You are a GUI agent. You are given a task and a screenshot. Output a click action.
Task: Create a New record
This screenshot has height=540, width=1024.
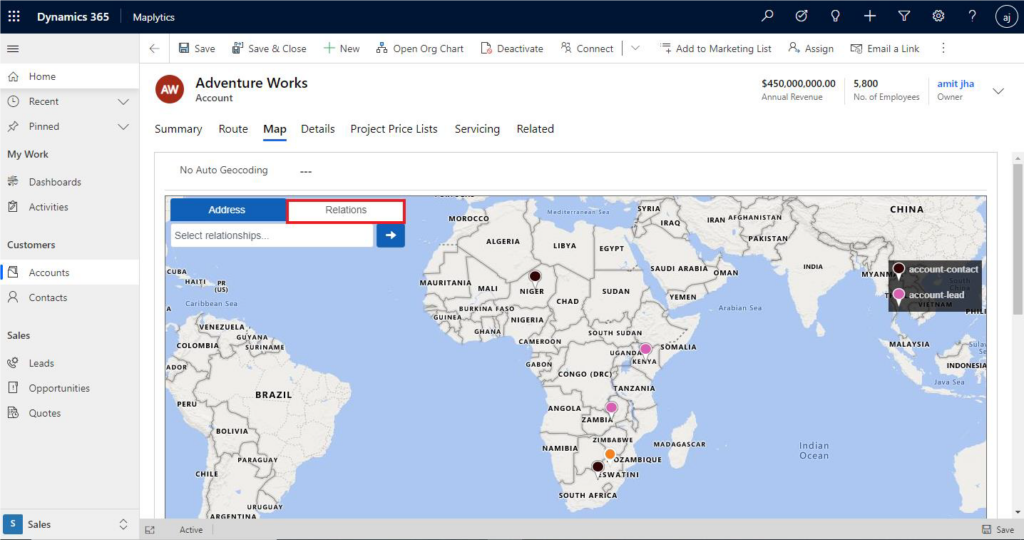(x=342, y=48)
